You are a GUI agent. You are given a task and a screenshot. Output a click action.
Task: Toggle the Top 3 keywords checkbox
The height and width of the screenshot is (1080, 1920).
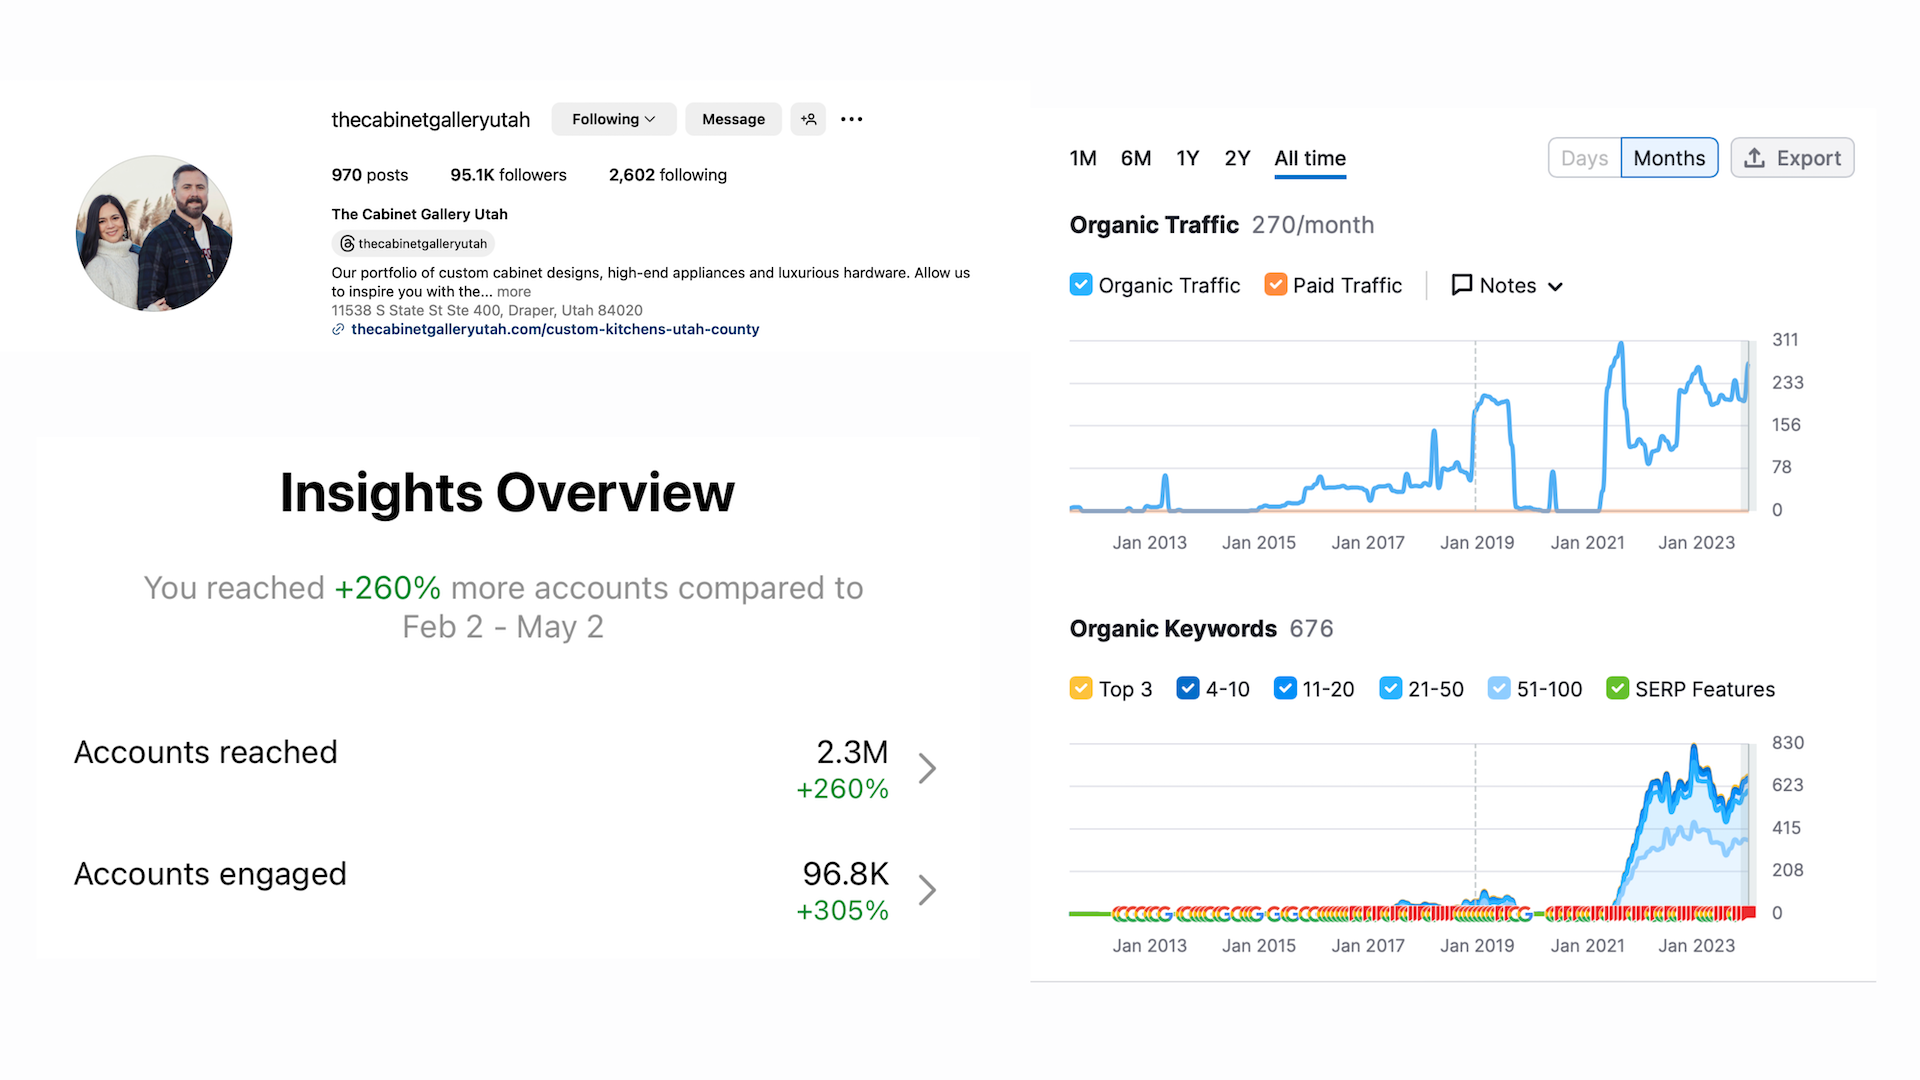tap(1081, 689)
